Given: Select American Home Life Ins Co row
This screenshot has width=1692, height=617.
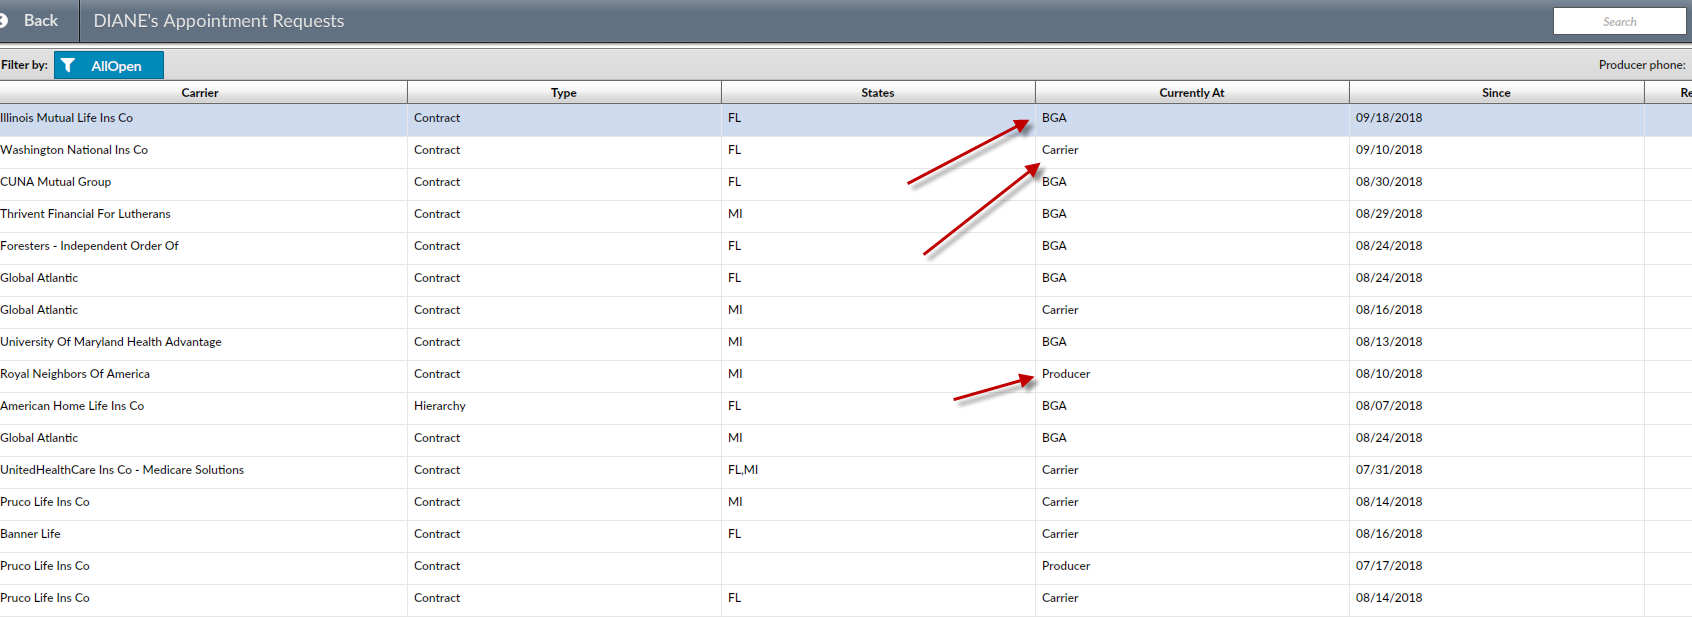Looking at the screenshot, I should (x=846, y=408).
